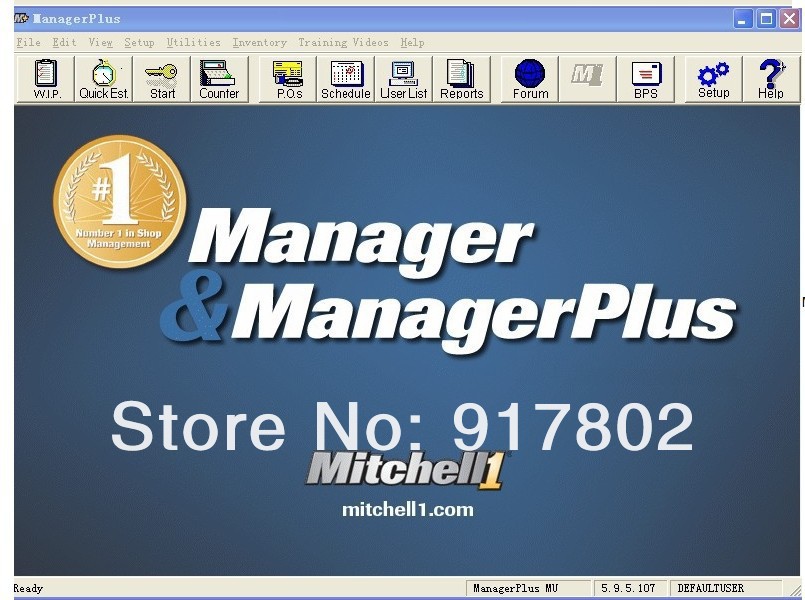Open the View menu

pos(101,43)
